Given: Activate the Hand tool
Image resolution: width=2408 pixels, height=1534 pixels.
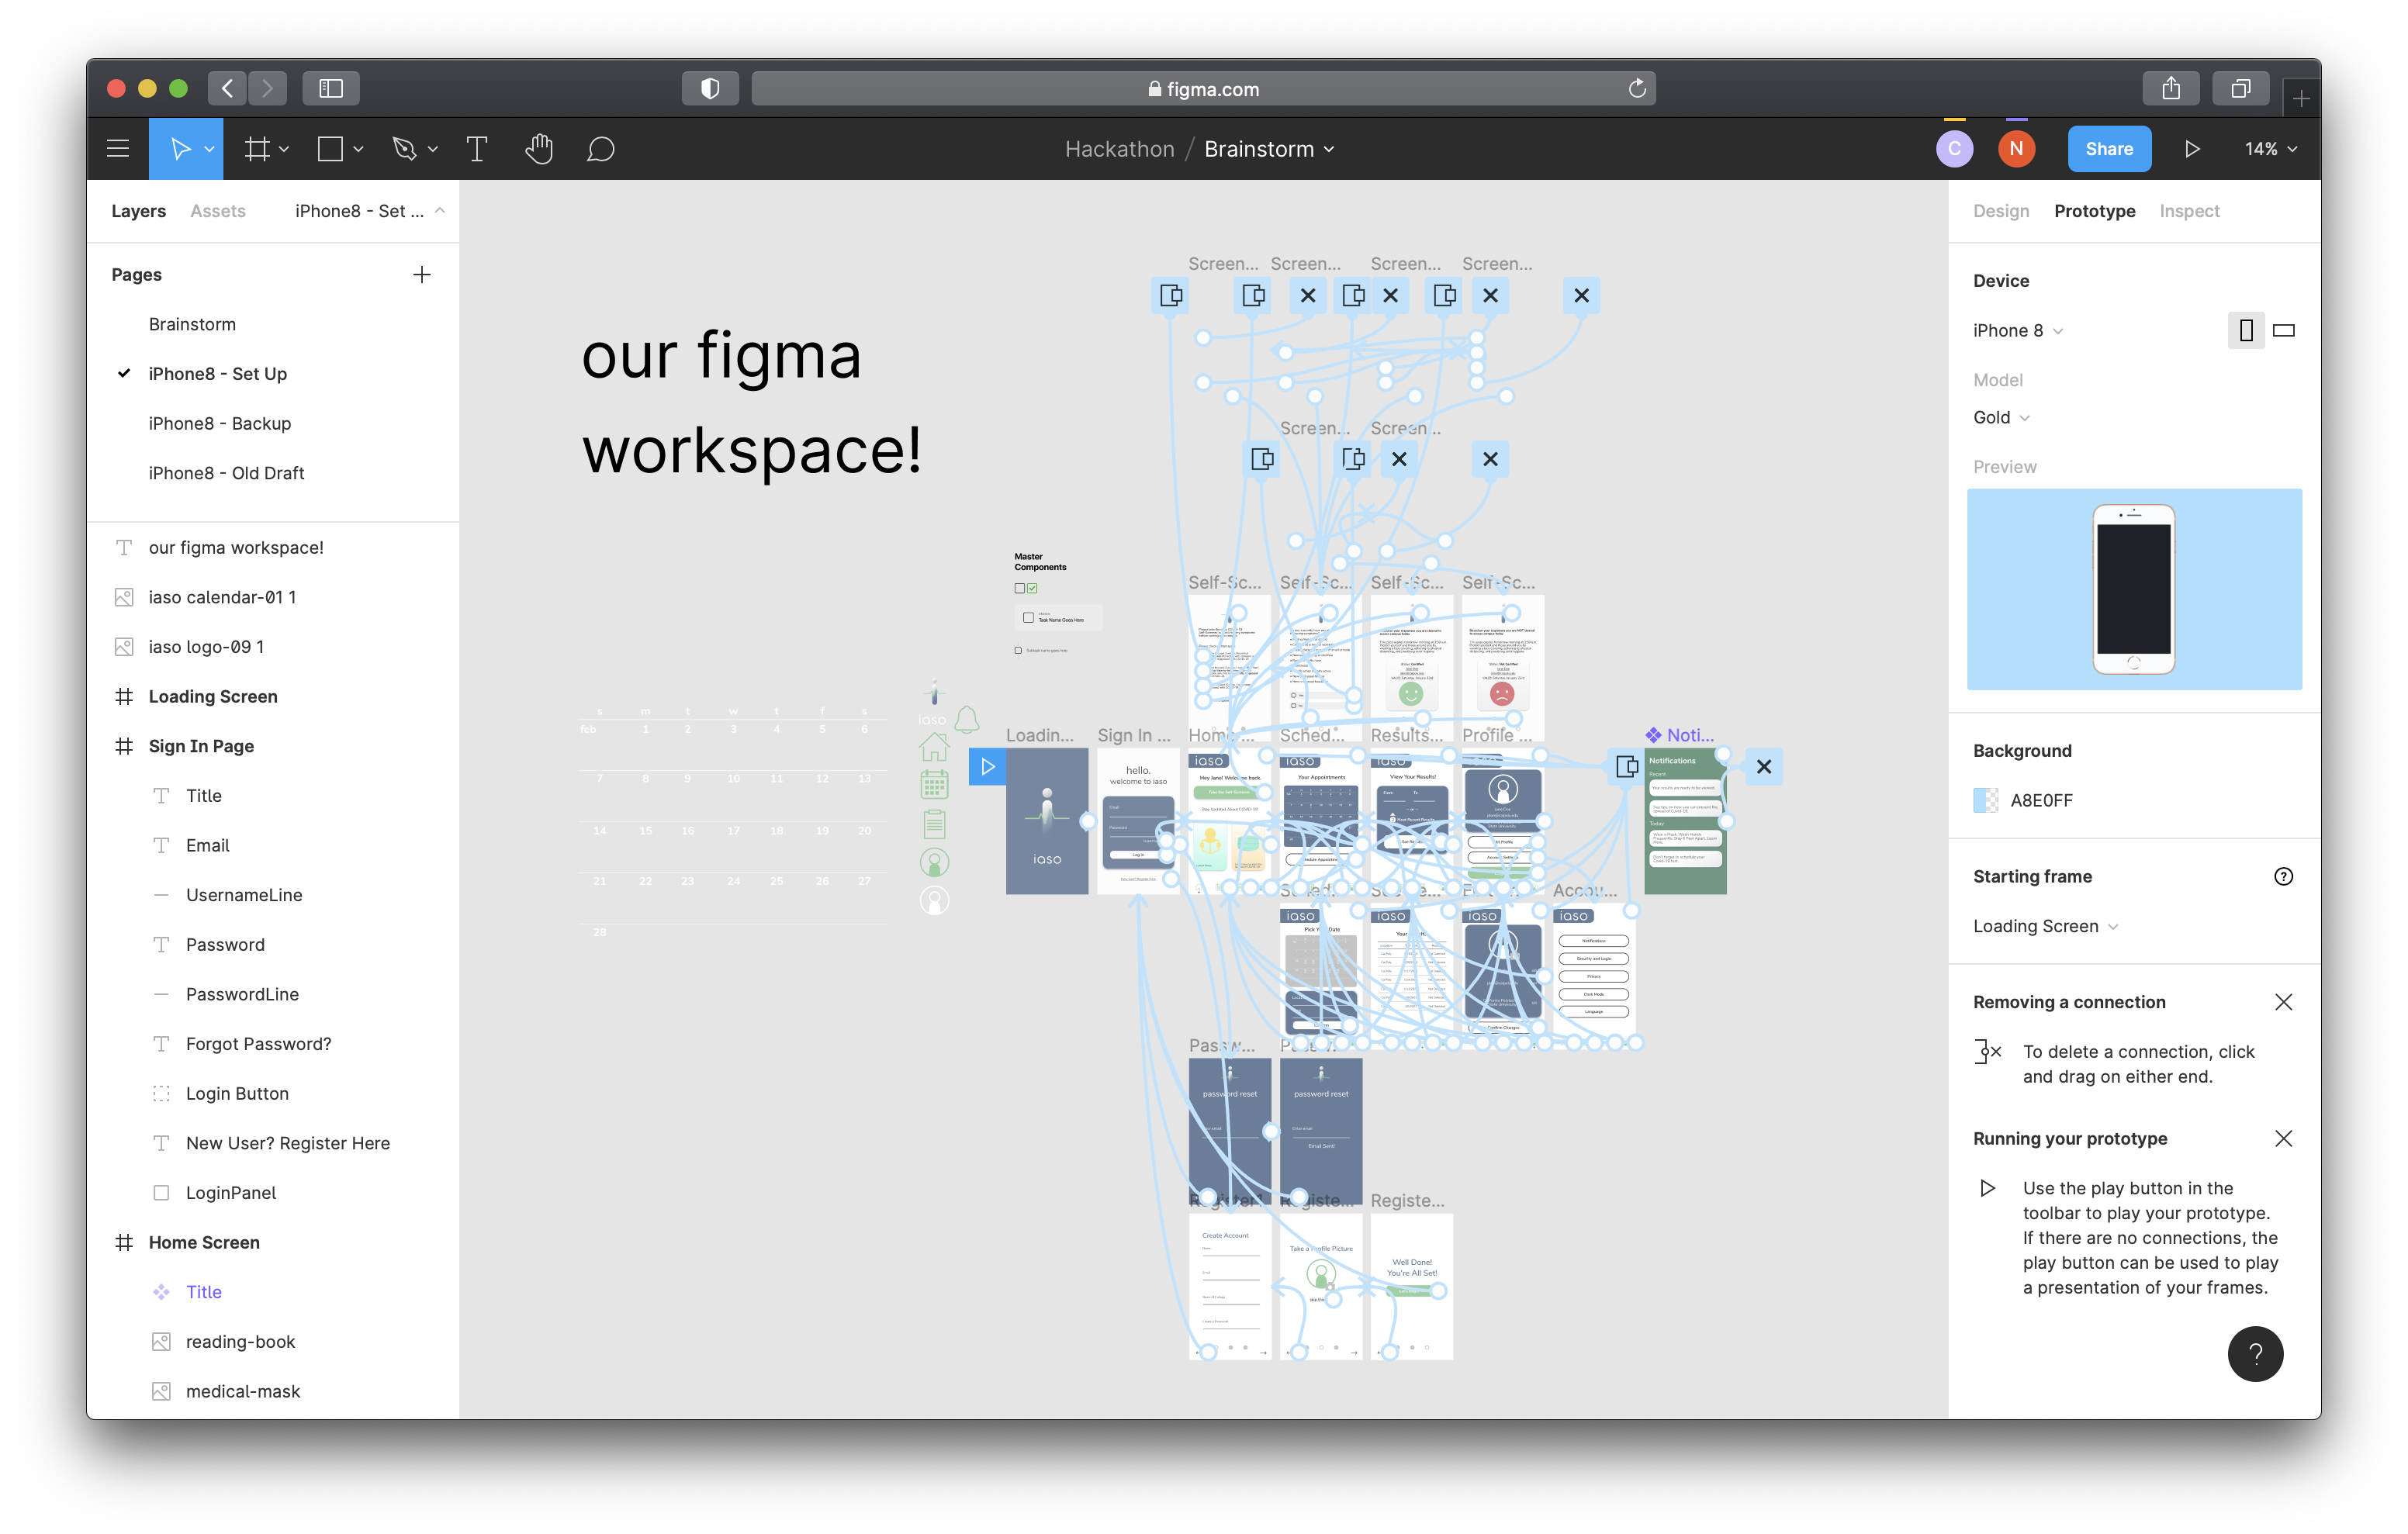Looking at the screenshot, I should 539,149.
